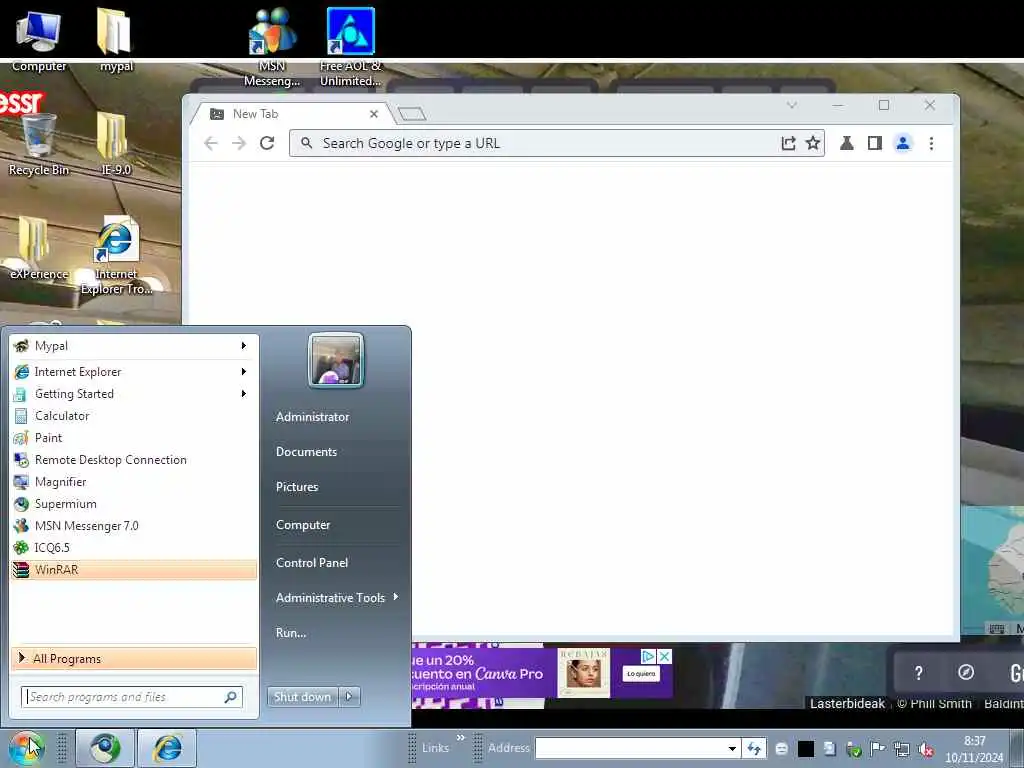This screenshot has height=768, width=1024.
Task: Click taskbar address Go/refresh button
Action: [754, 748]
